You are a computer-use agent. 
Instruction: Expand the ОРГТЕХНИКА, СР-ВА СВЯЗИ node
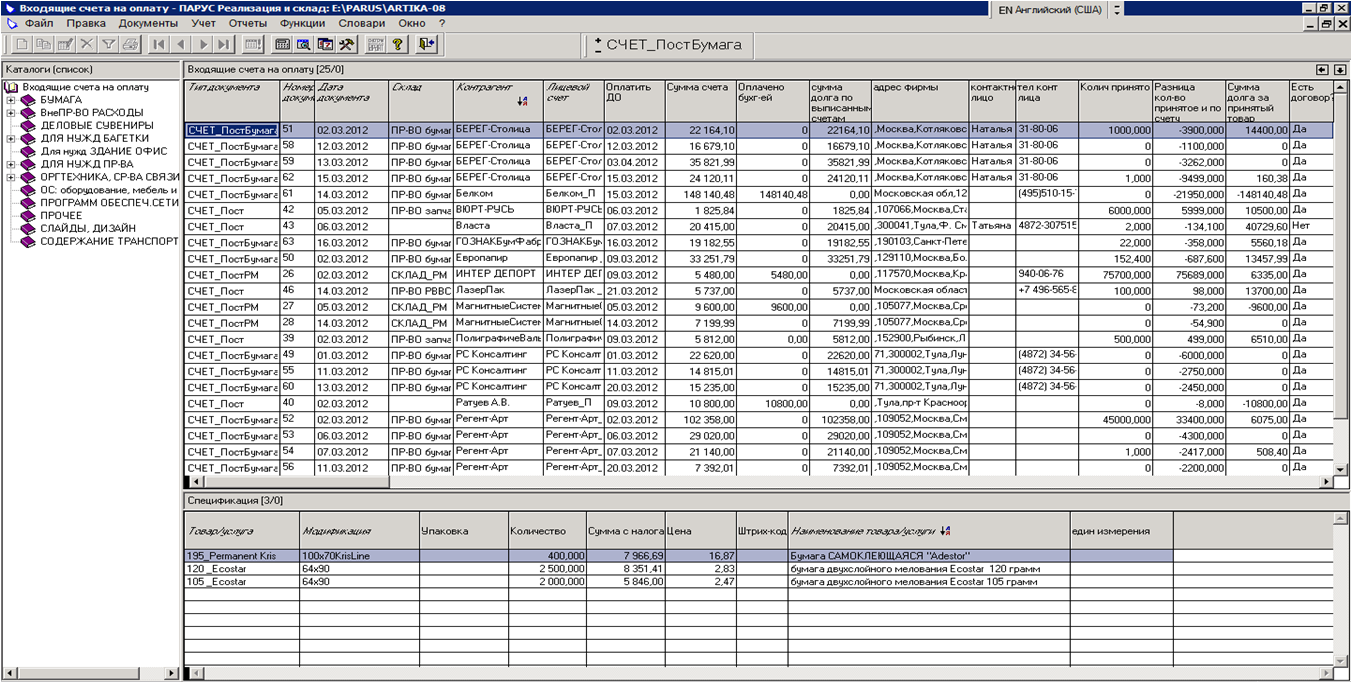[x=11, y=177]
